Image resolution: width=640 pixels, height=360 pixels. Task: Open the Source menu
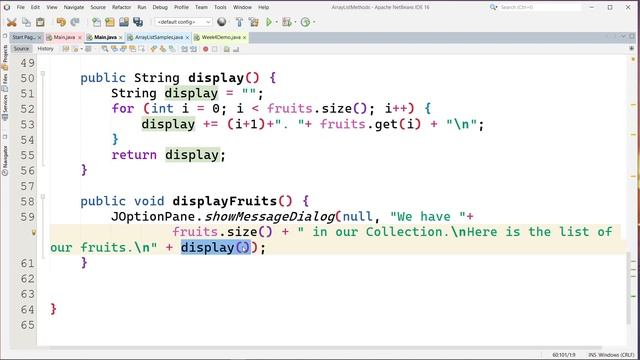click(x=98, y=7)
